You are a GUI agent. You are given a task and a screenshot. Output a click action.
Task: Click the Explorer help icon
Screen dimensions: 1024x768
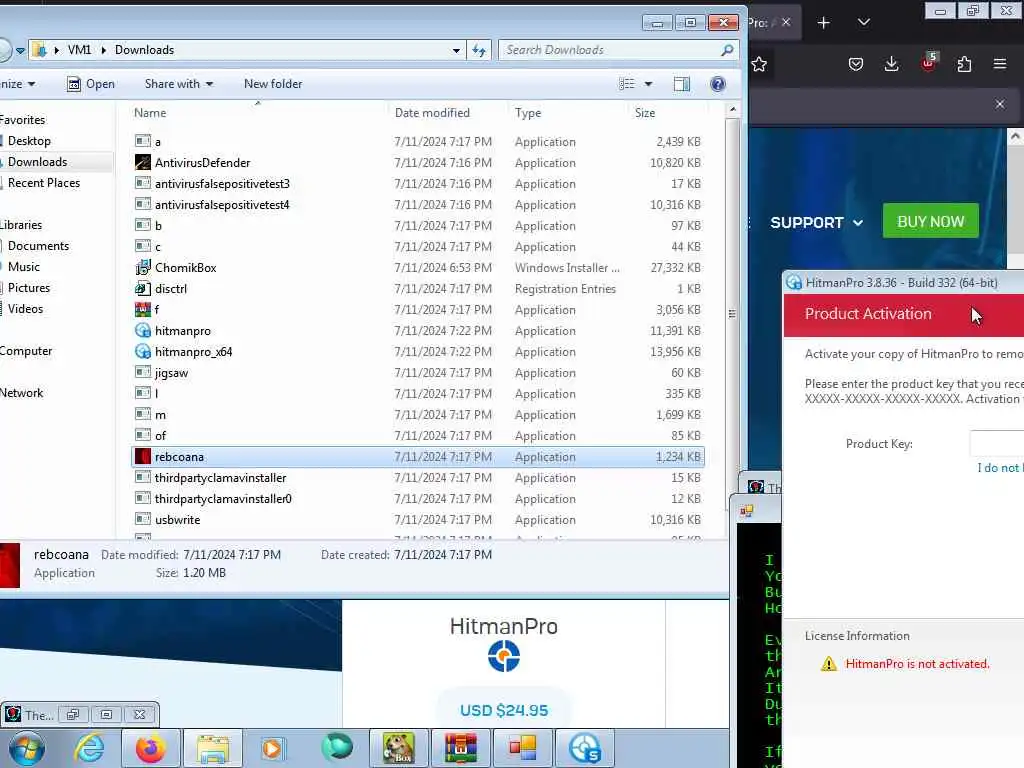(x=717, y=84)
